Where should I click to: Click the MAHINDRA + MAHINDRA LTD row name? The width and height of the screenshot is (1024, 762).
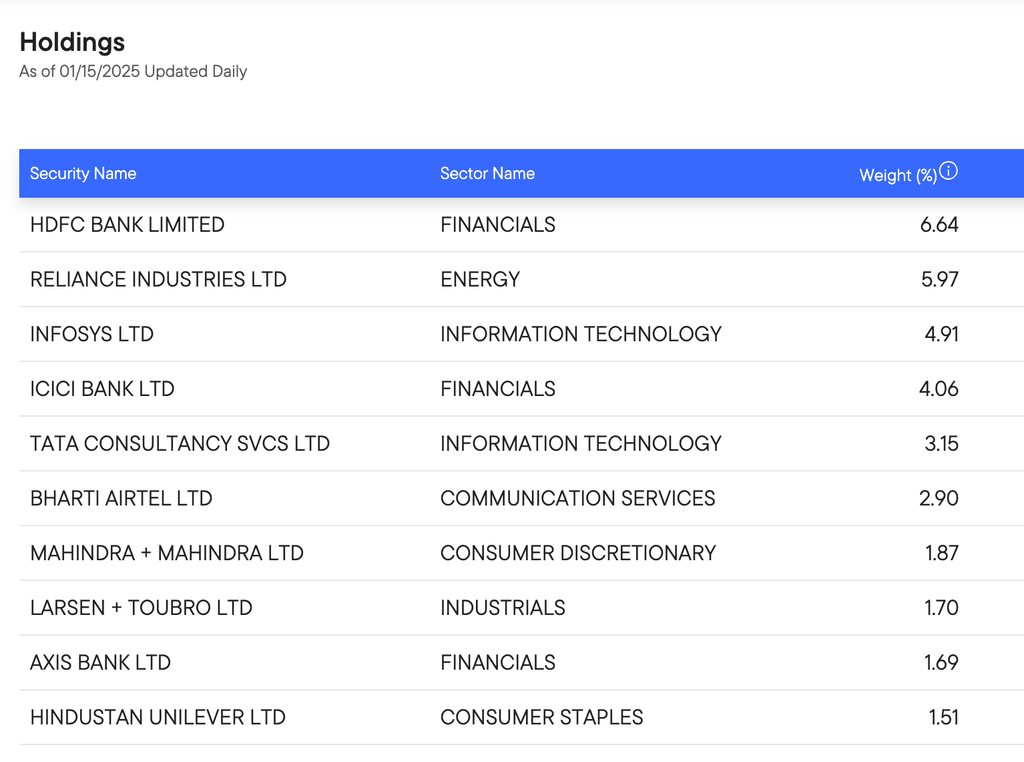[167, 553]
